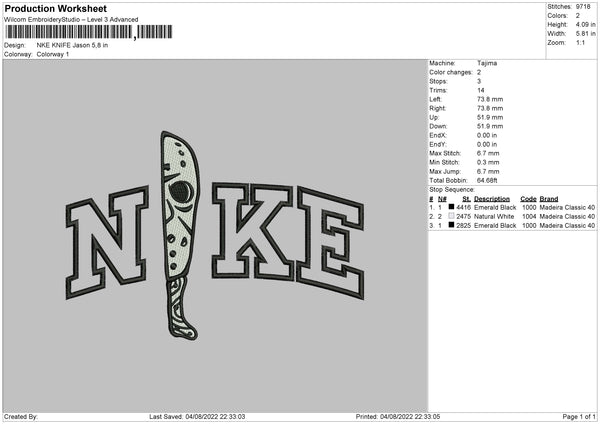The width and height of the screenshot is (600, 424).
Task: Select the Stops value 3
Action: [x=479, y=81]
